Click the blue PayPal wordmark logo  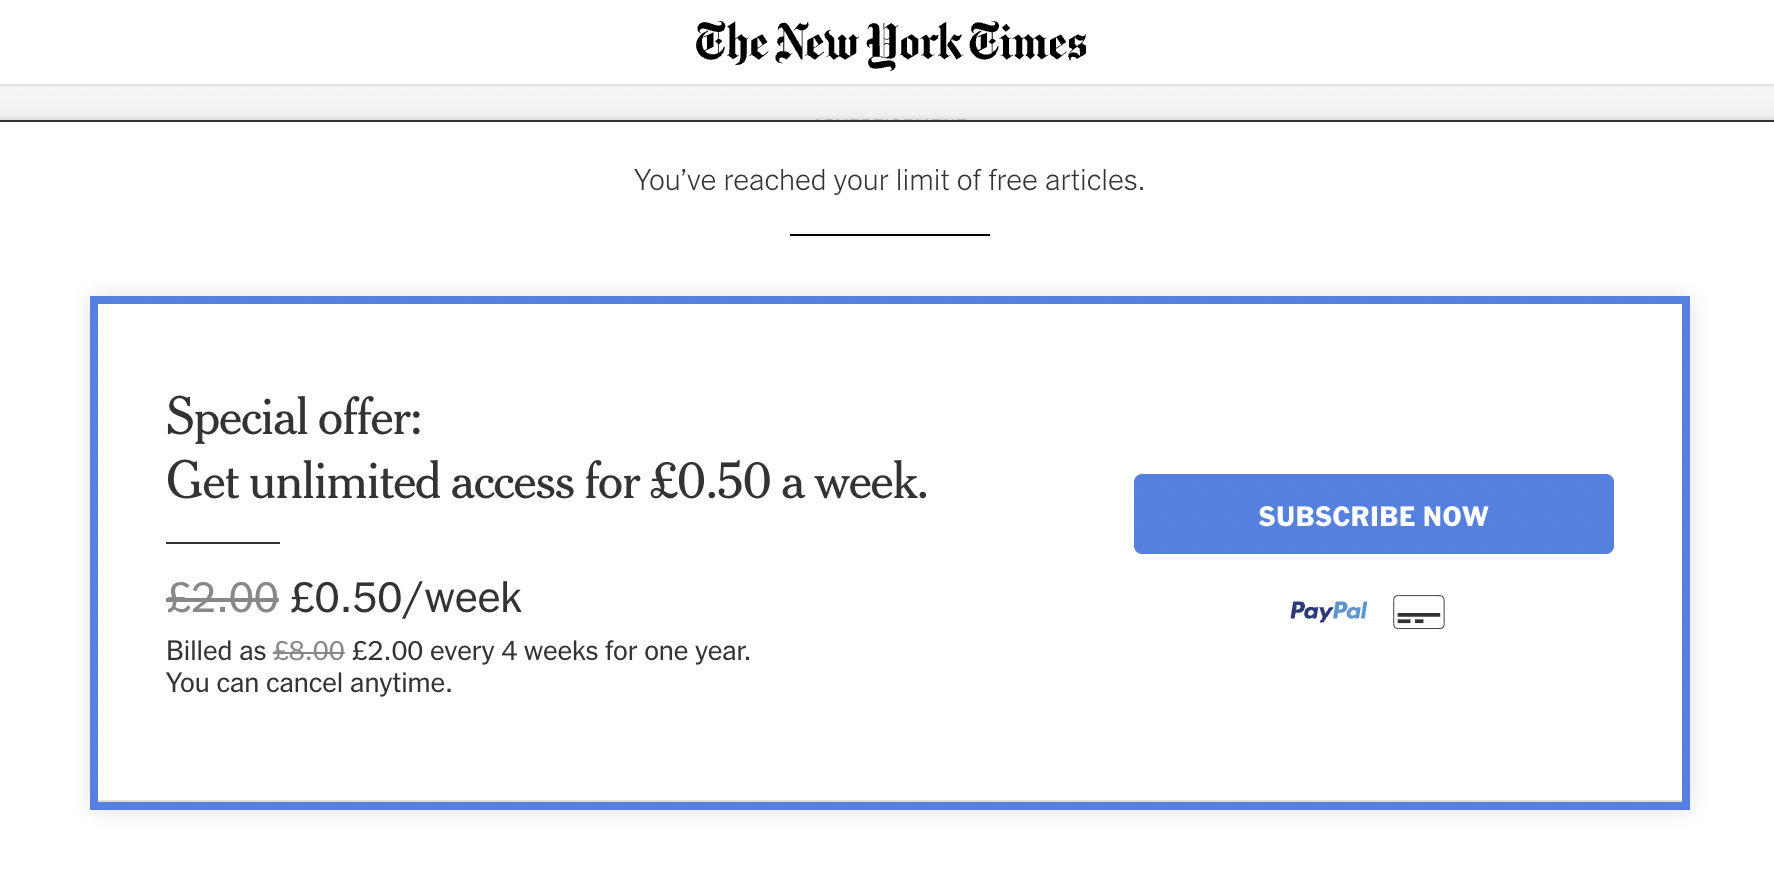point(1327,610)
